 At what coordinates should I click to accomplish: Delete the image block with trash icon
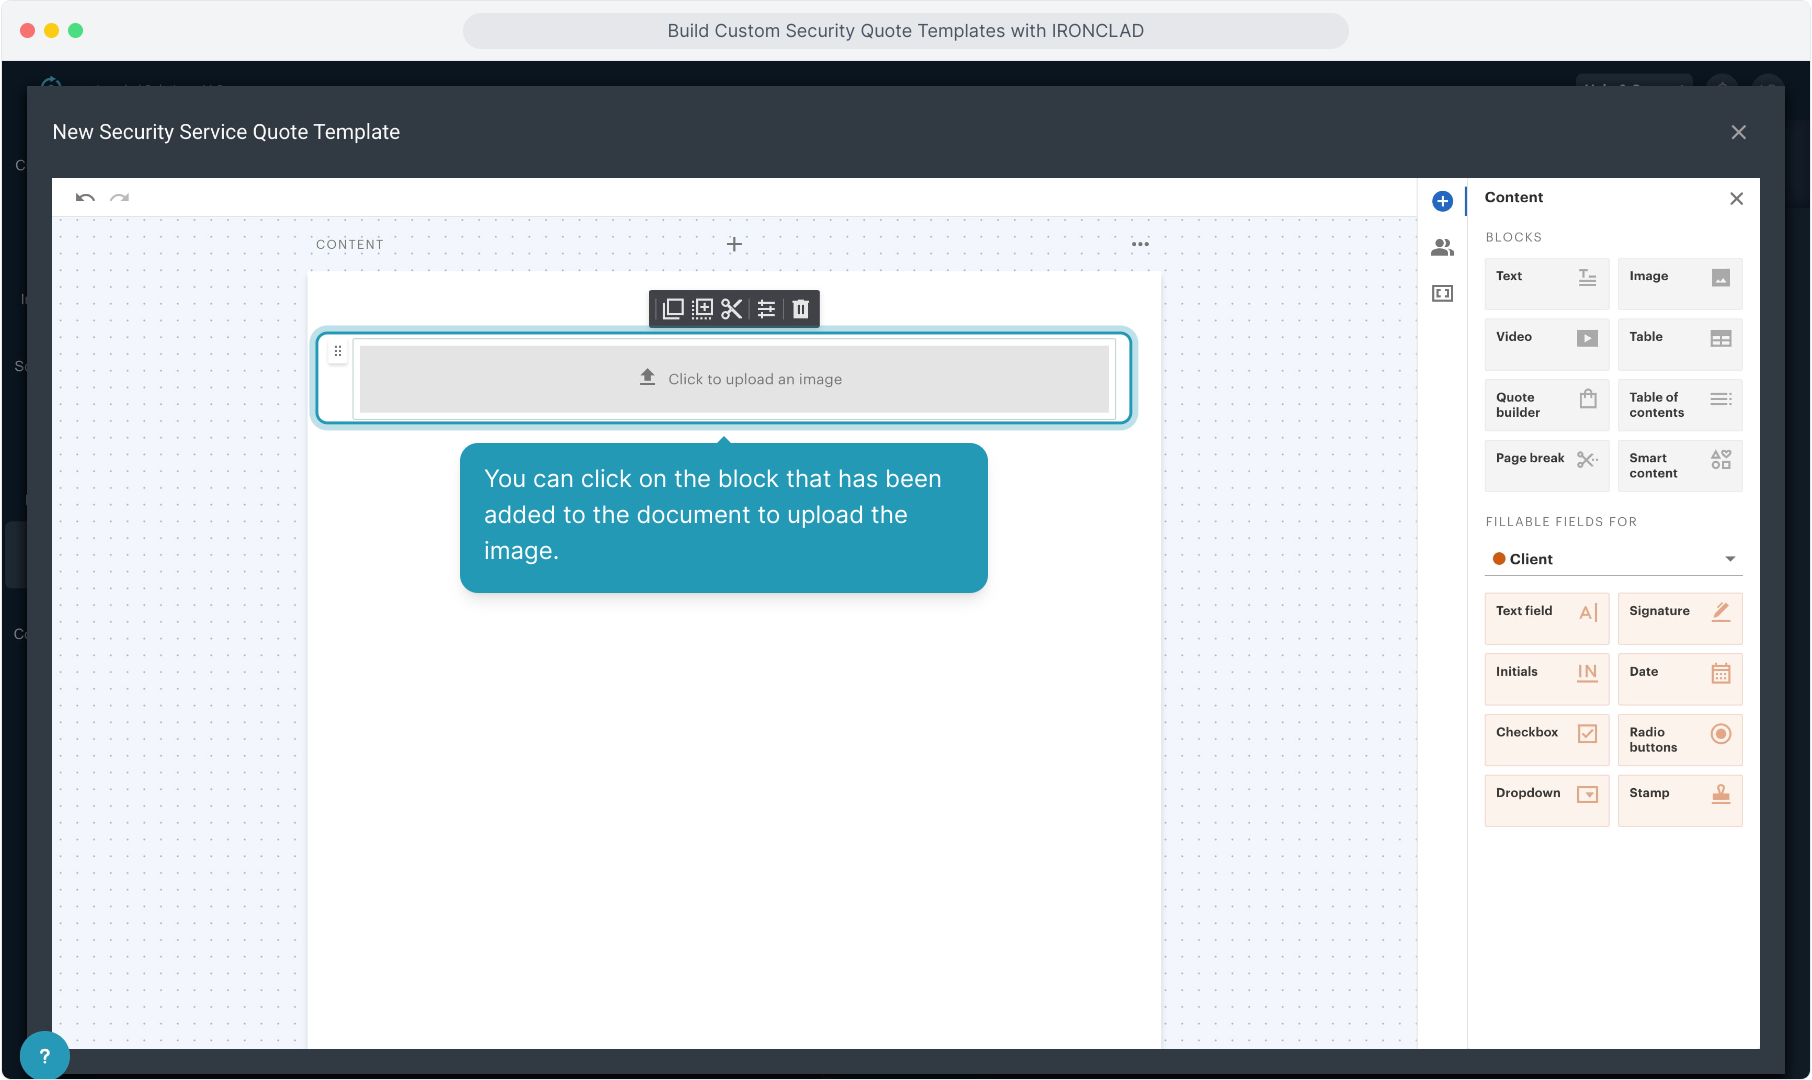[800, 309]
